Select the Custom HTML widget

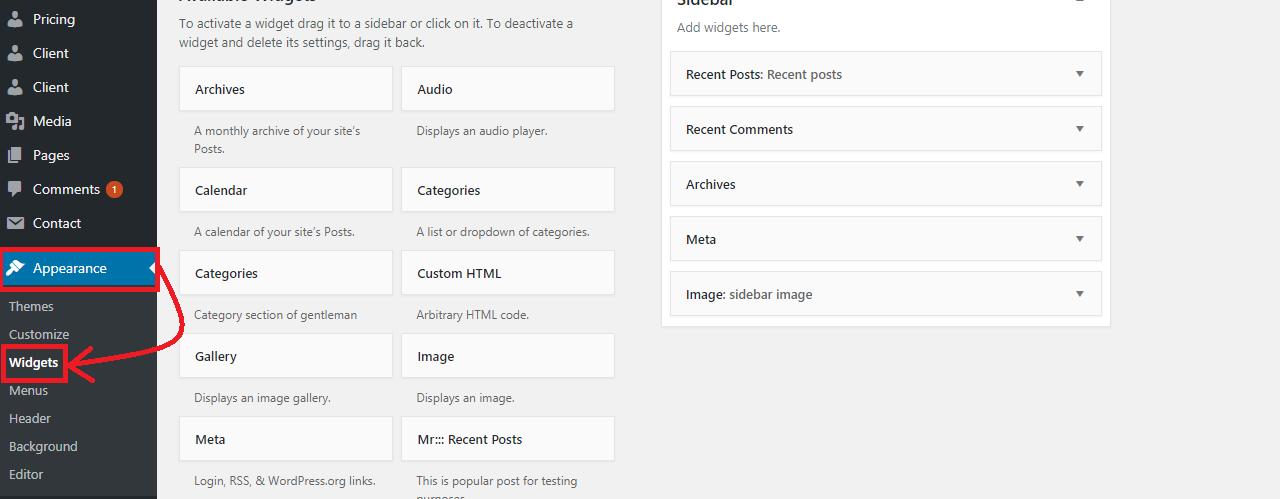tap(508, 273)
